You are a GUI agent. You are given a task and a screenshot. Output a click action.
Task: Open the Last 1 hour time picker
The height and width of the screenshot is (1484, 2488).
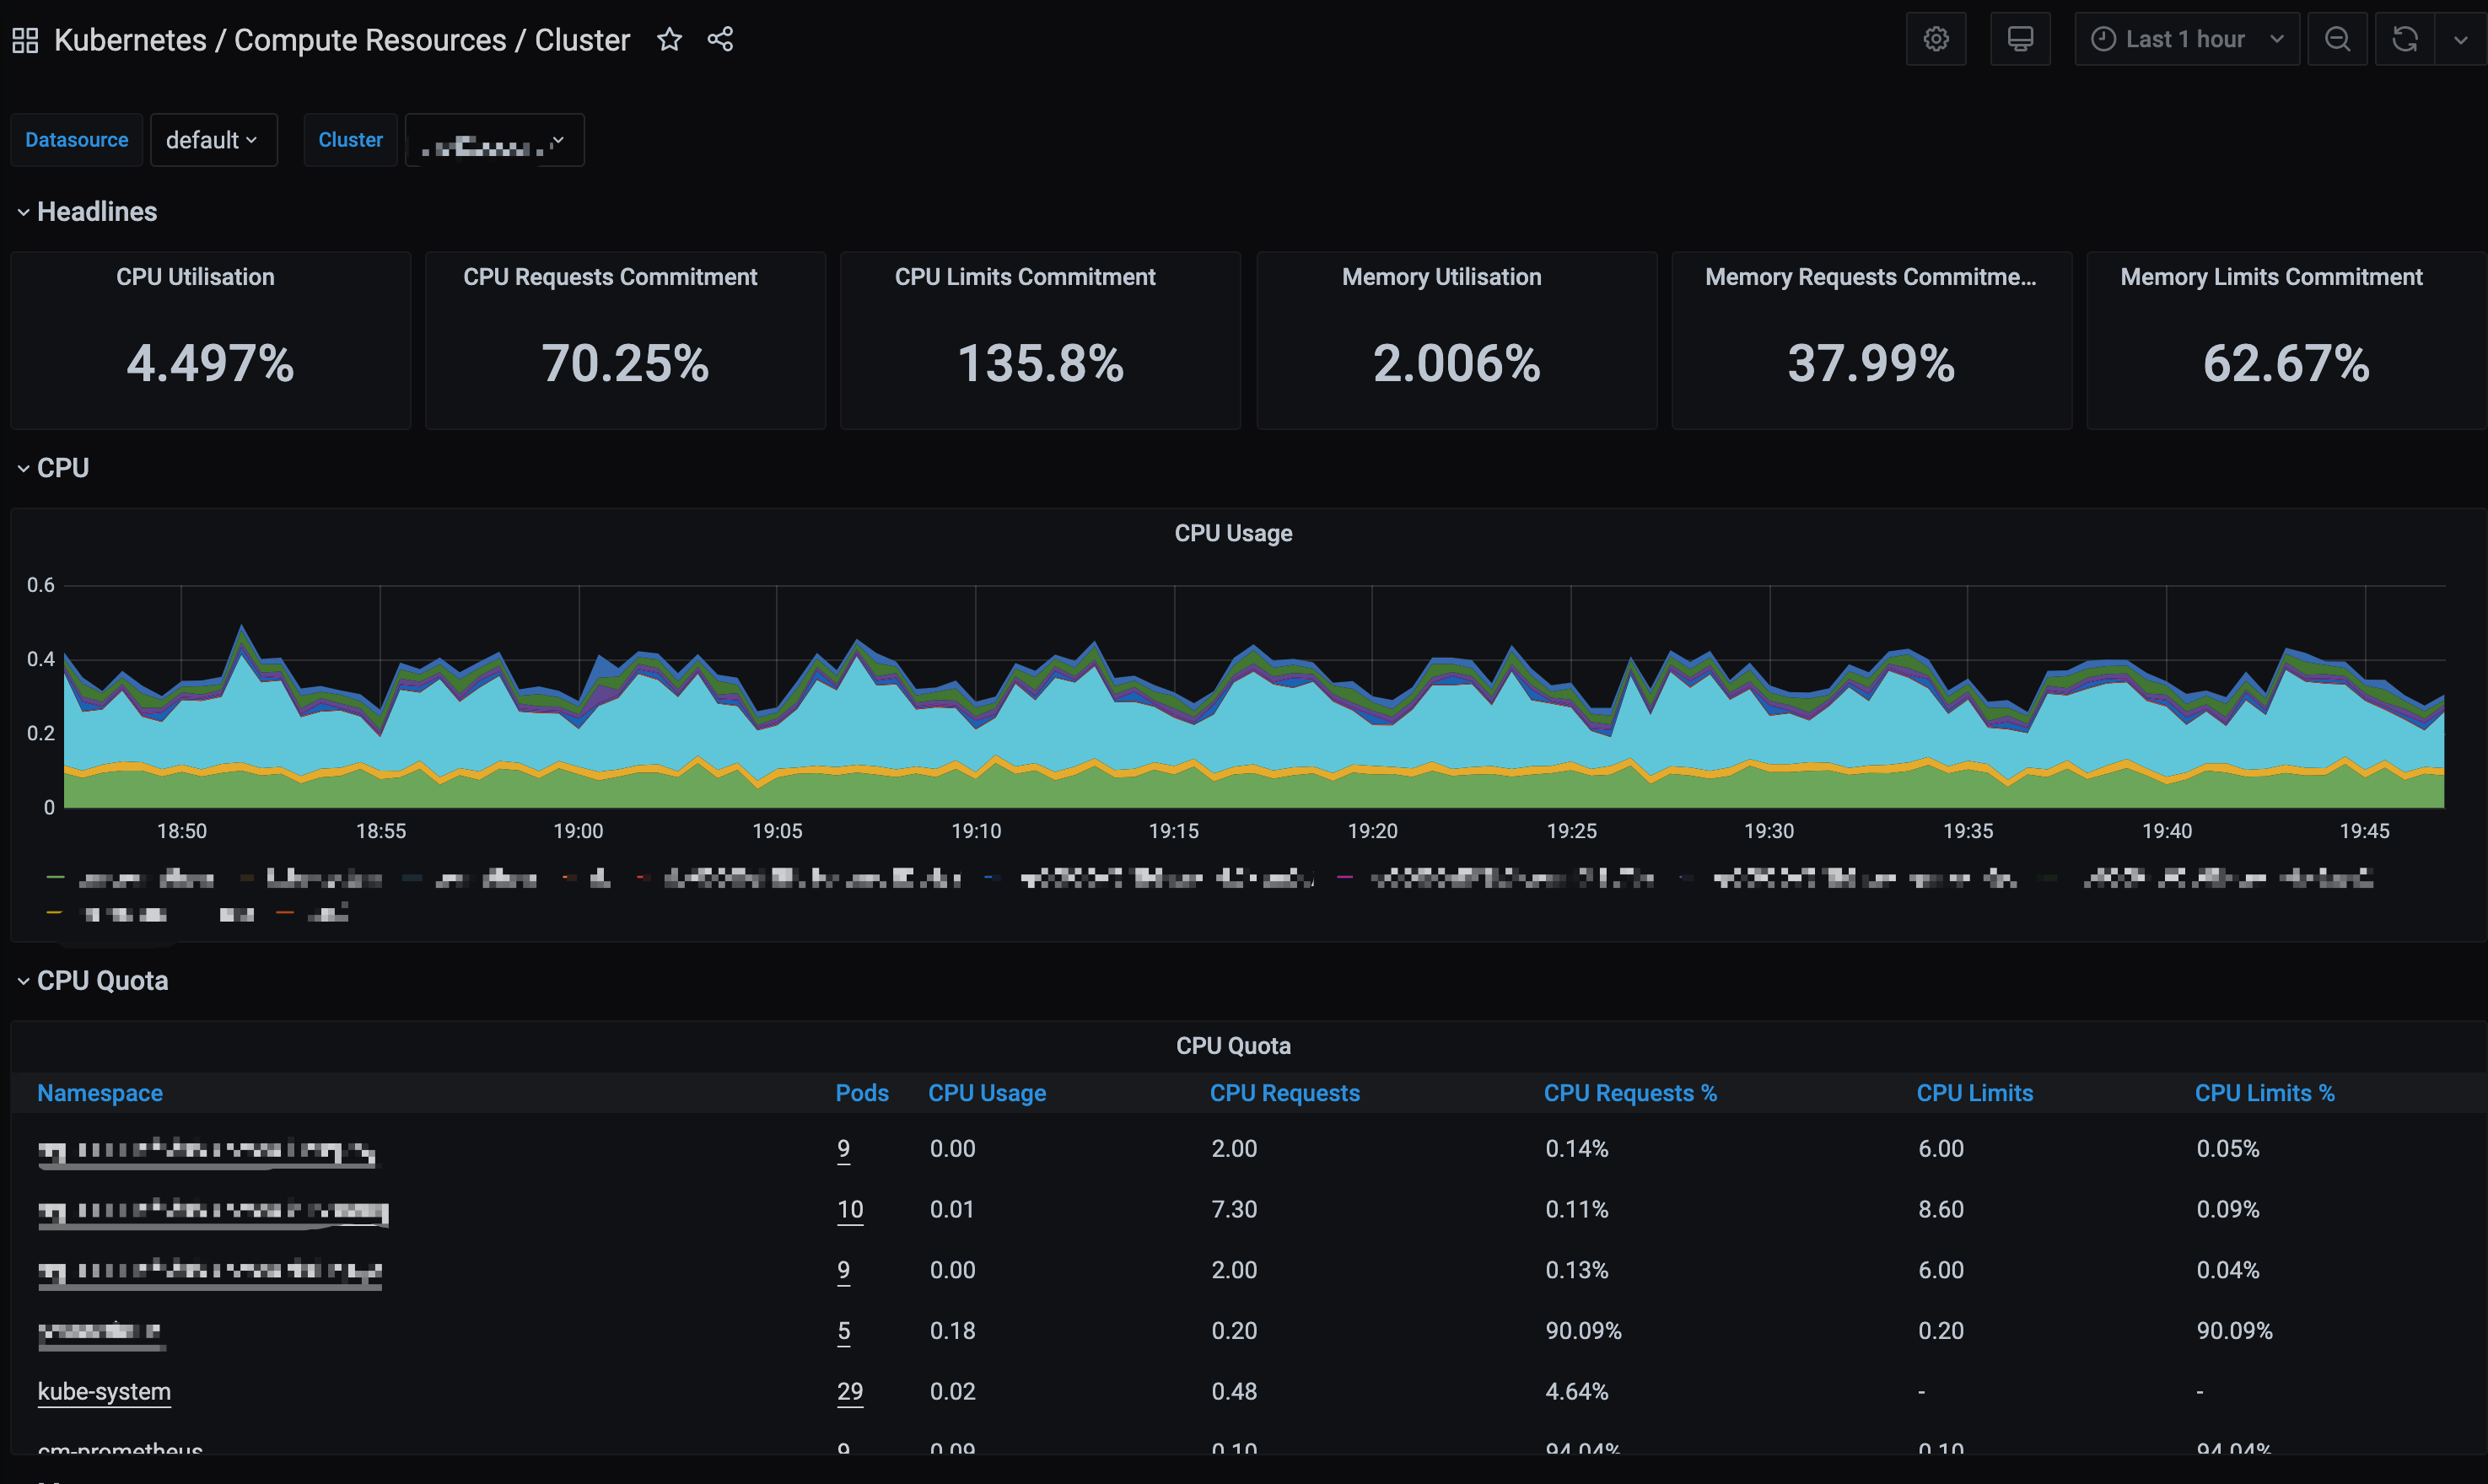point(2186,40)
